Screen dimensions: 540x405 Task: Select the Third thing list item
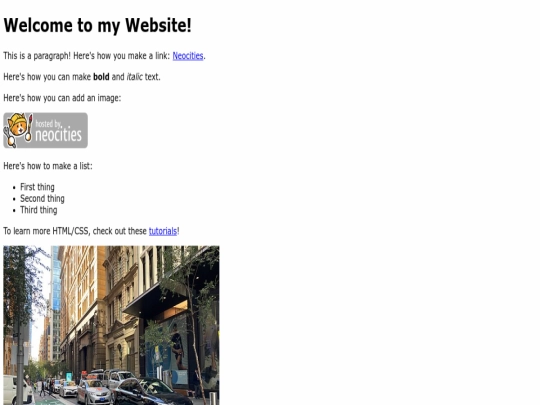click(39, 210)
